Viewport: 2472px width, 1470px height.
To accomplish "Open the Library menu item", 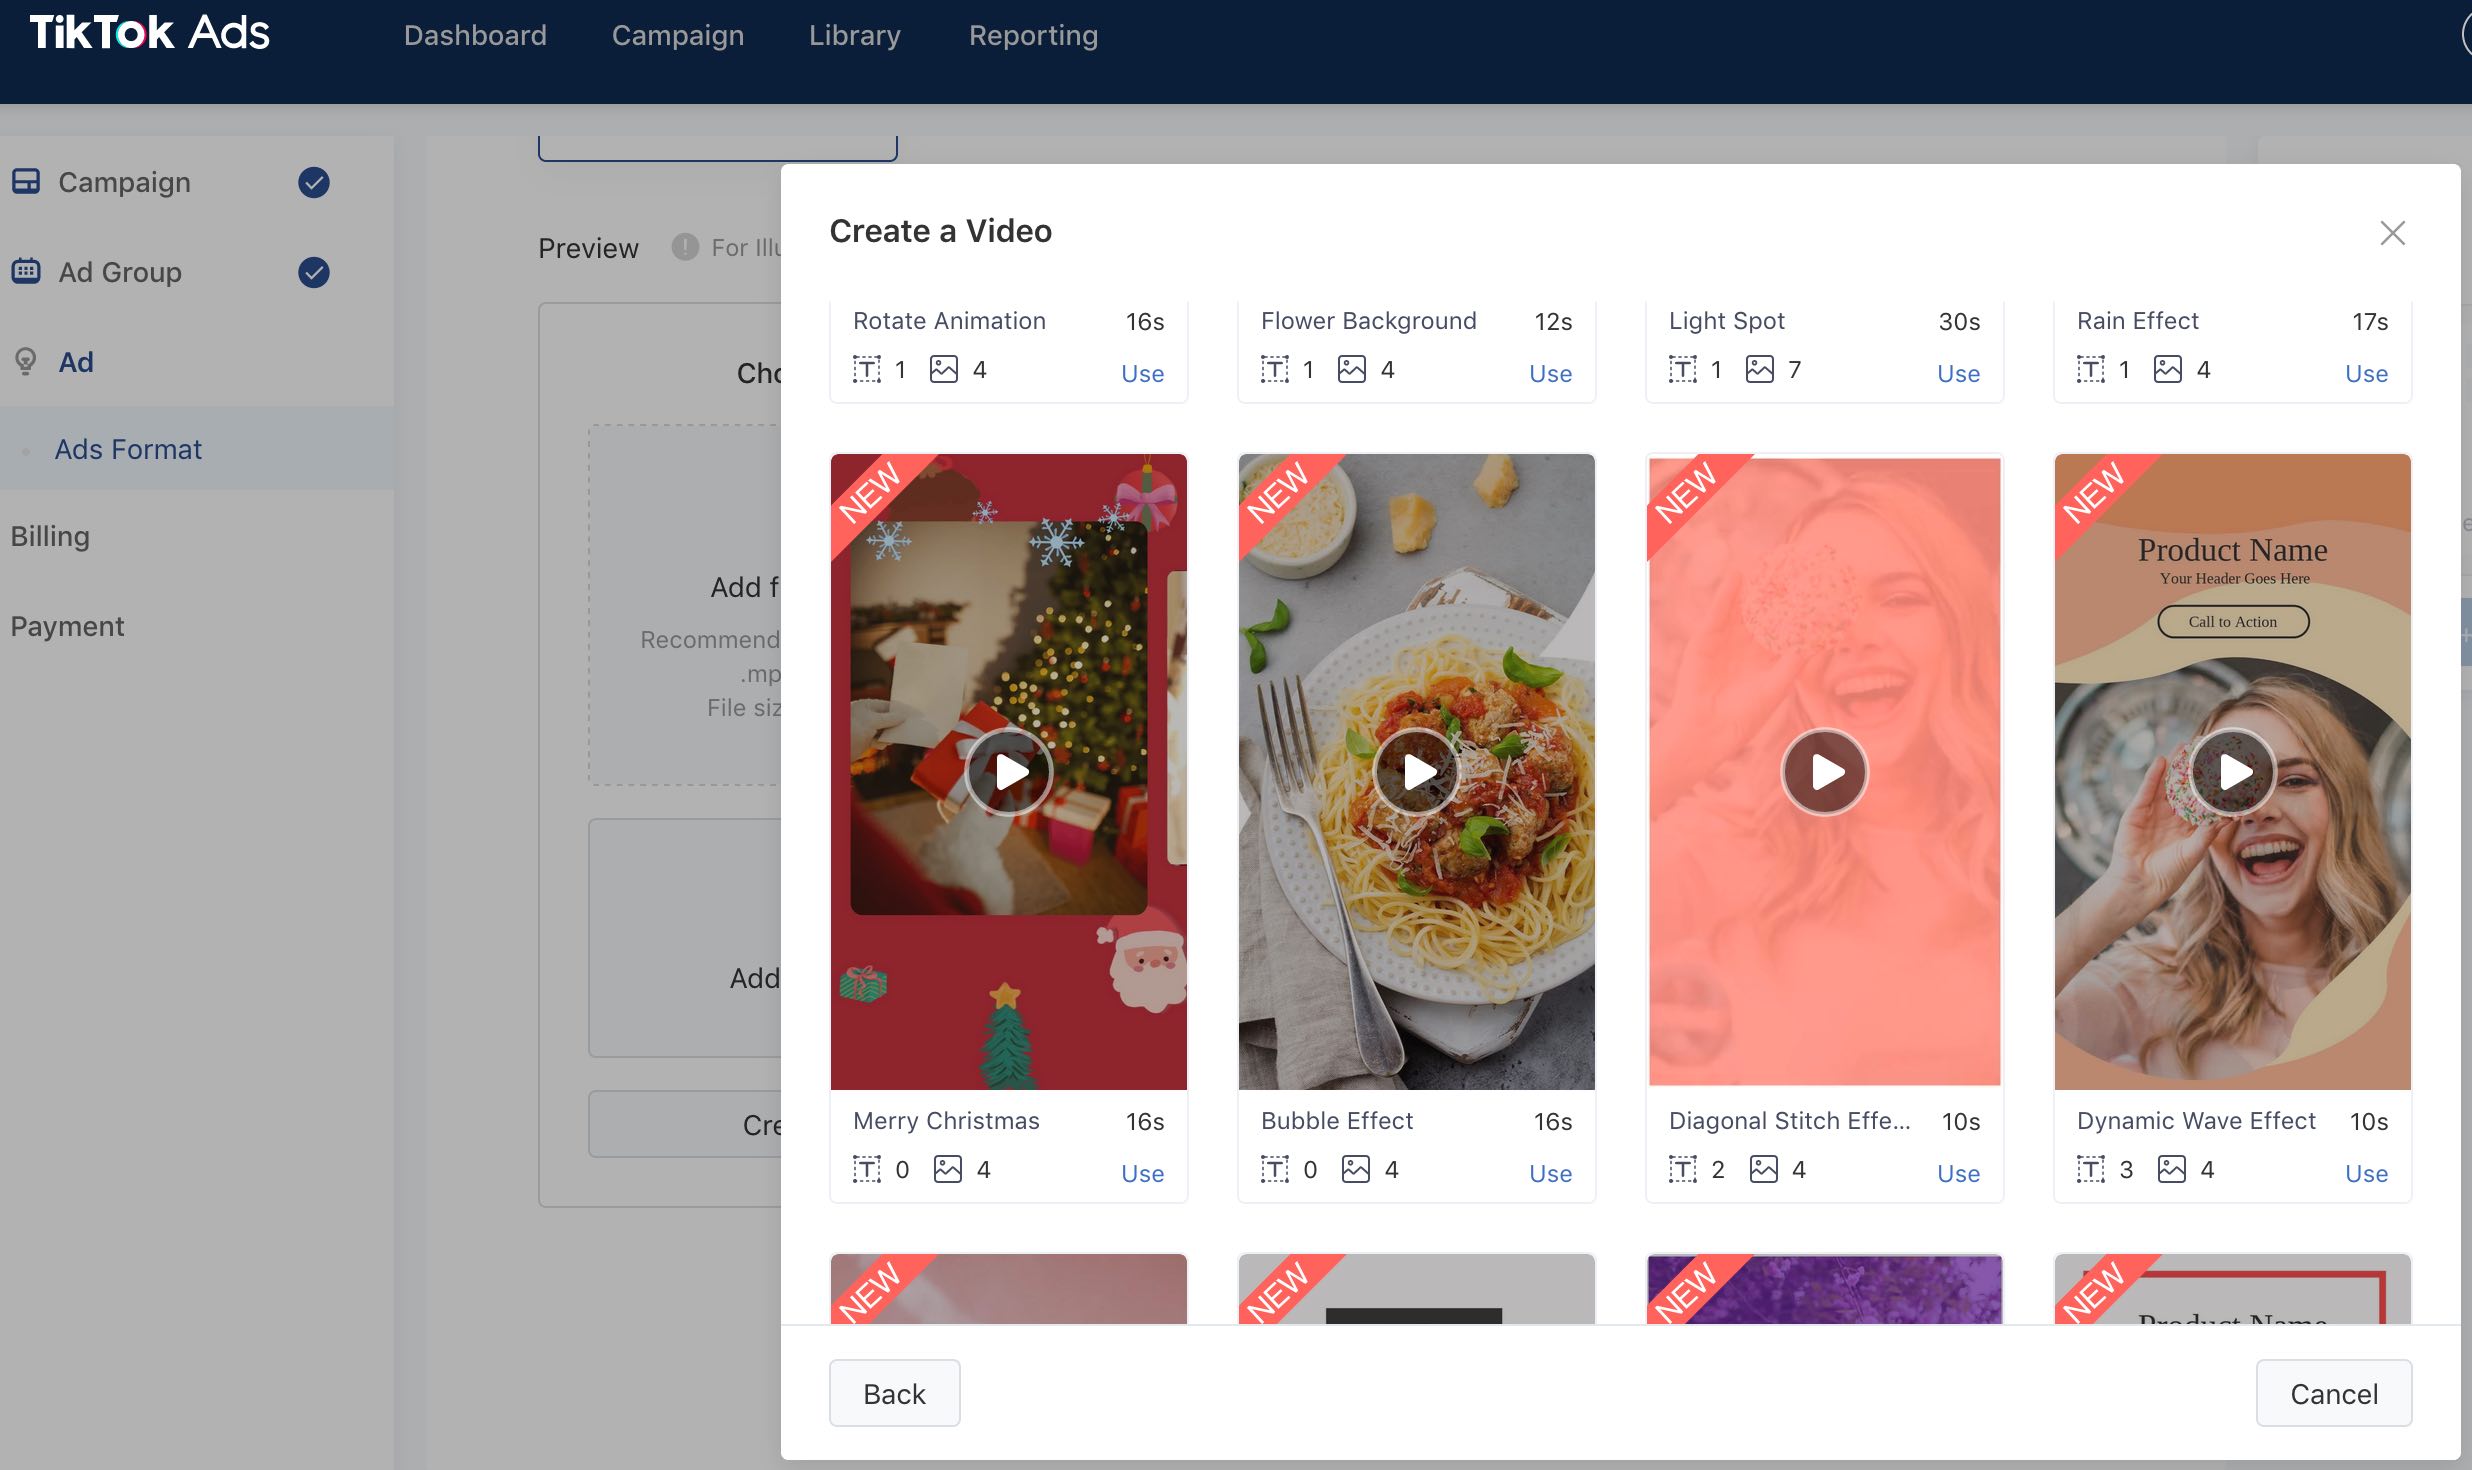I will click(855, 35).
